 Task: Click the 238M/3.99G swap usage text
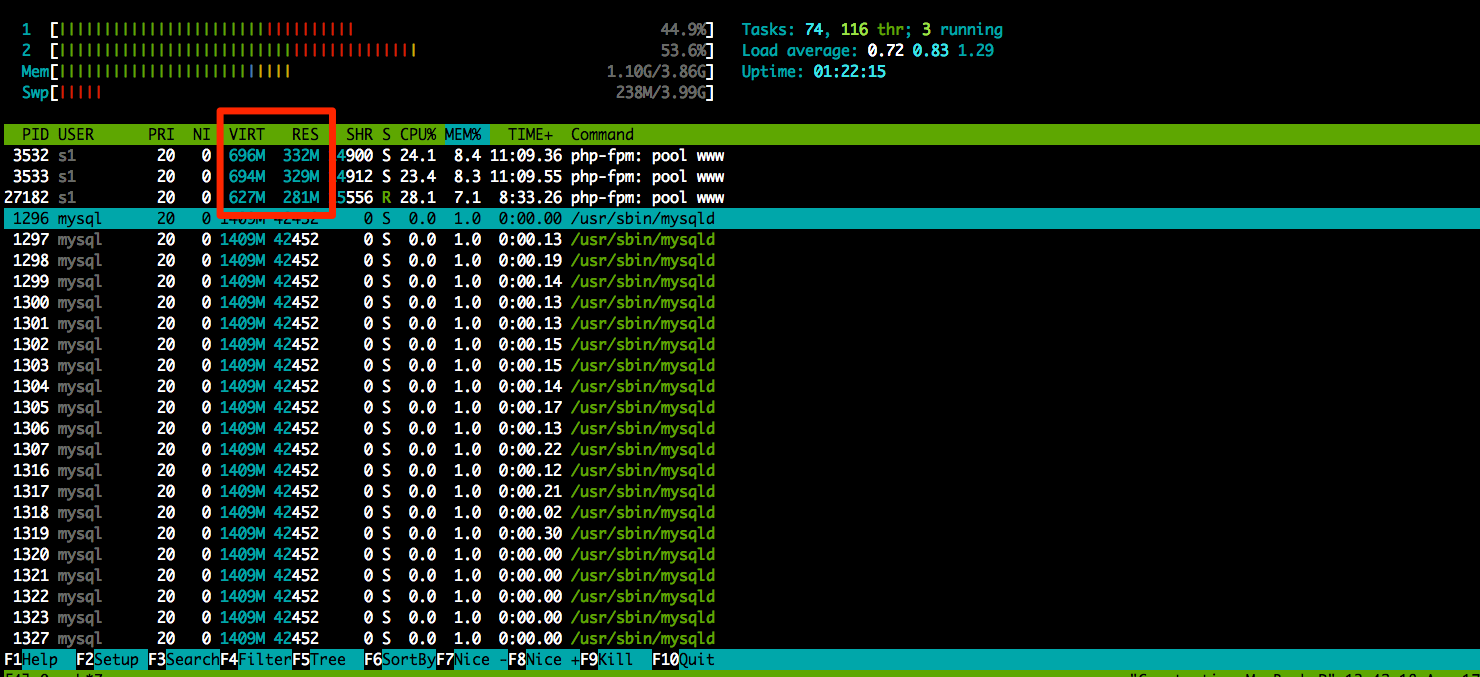pos(661,93)
